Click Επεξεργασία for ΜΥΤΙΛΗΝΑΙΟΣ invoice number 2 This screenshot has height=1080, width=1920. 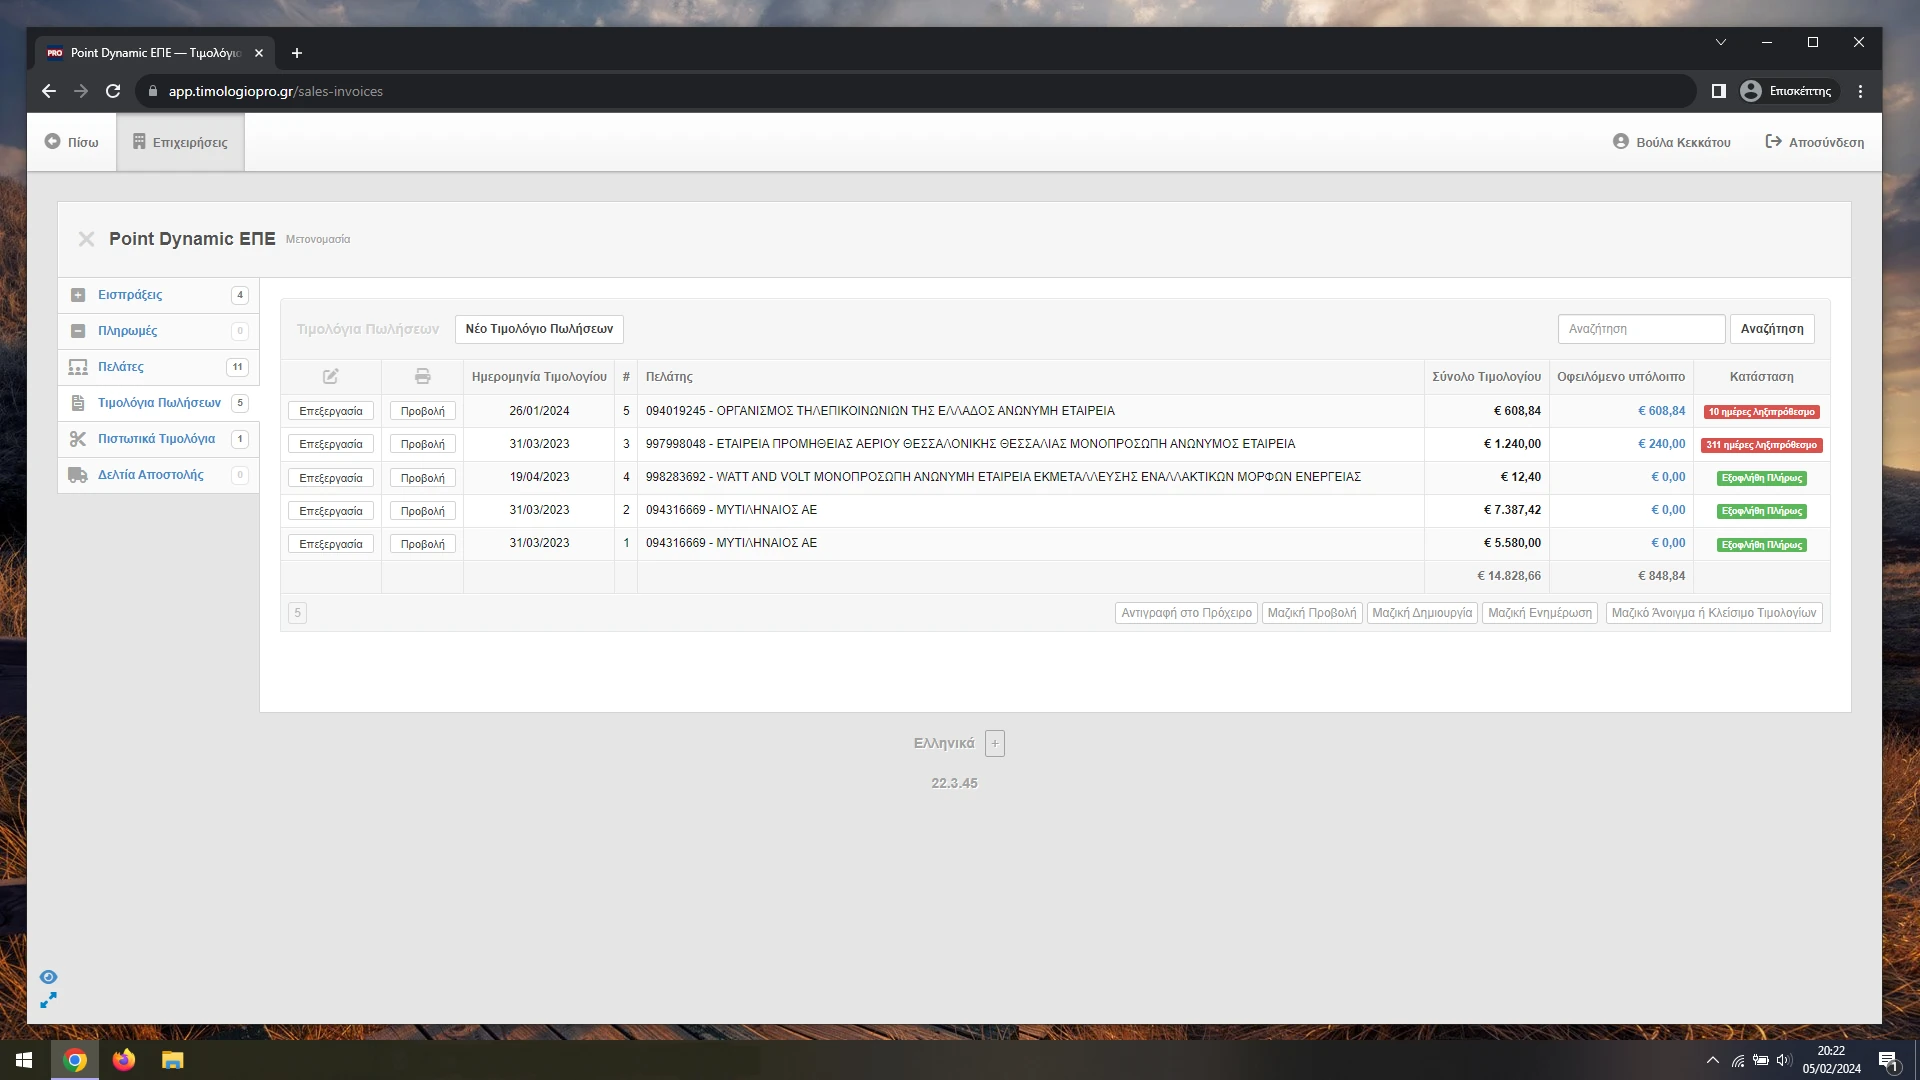click(331, 511)
